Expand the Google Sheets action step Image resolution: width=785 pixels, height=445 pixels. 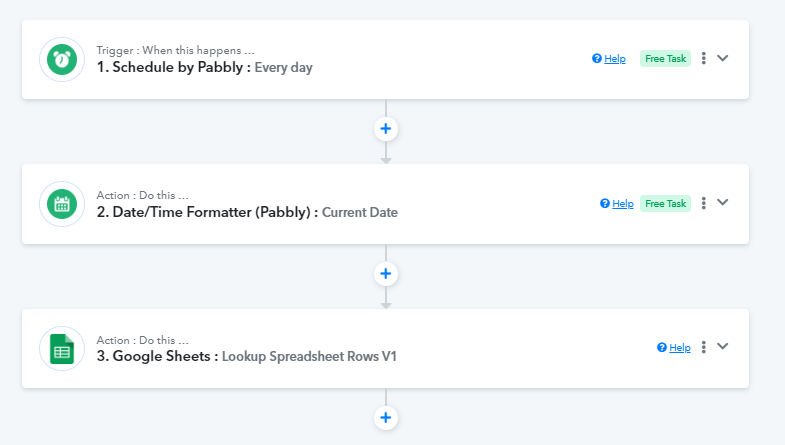tap(722, 346)
